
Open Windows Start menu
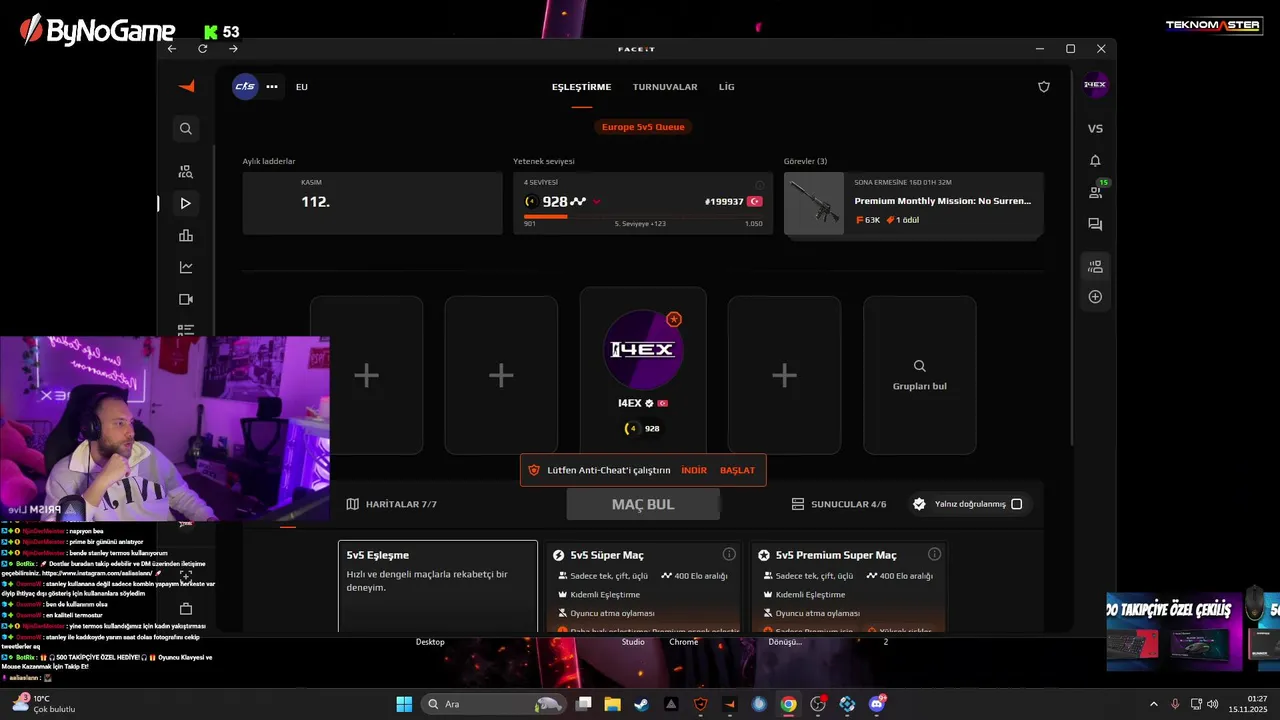[x=404, y=704]
